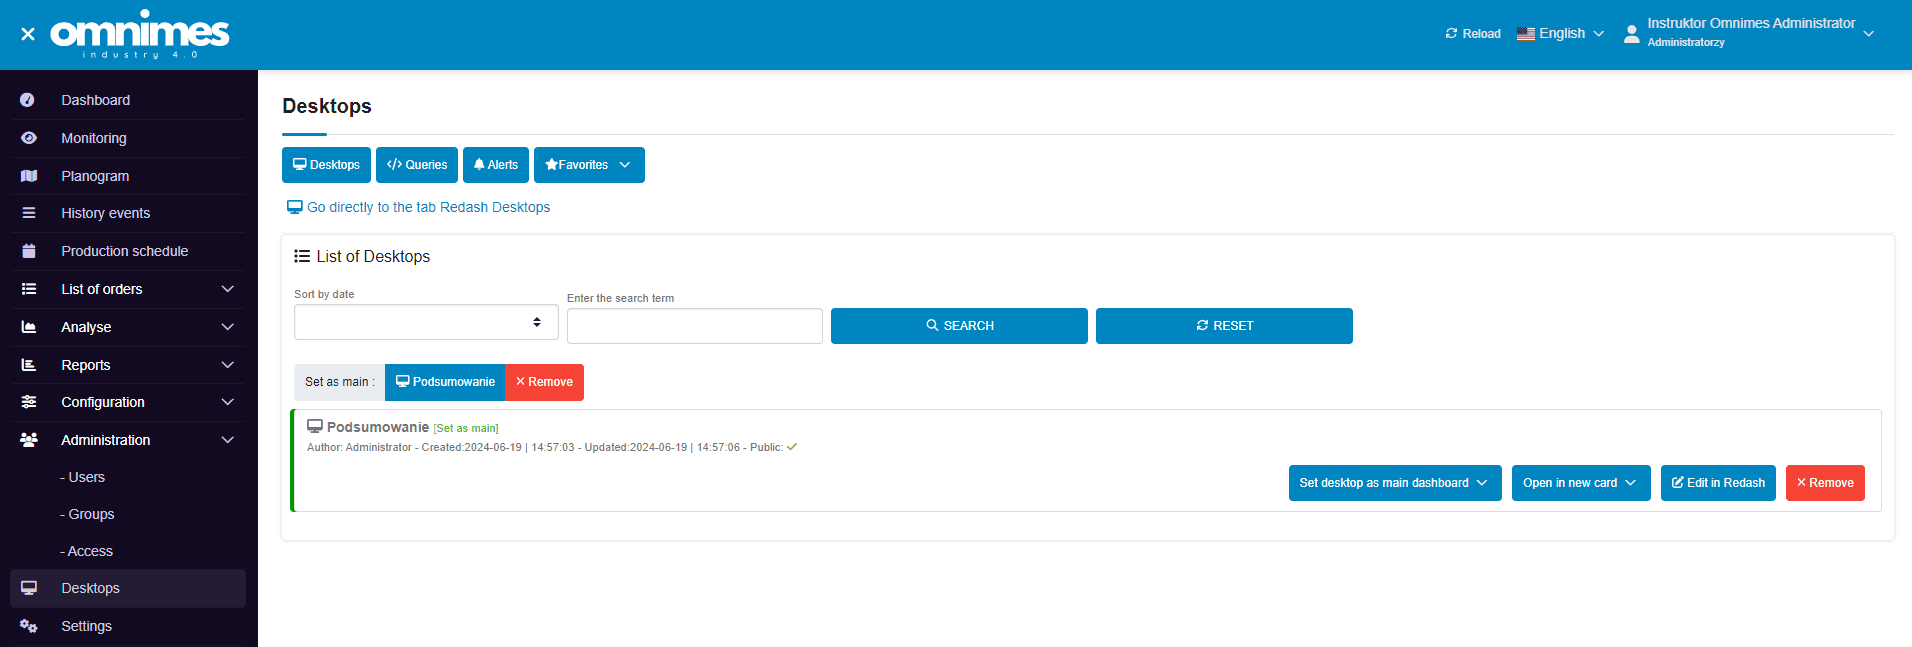Click the Administration users icon
The width and height of the screenshot is (1912, 647).
point(28,440)
